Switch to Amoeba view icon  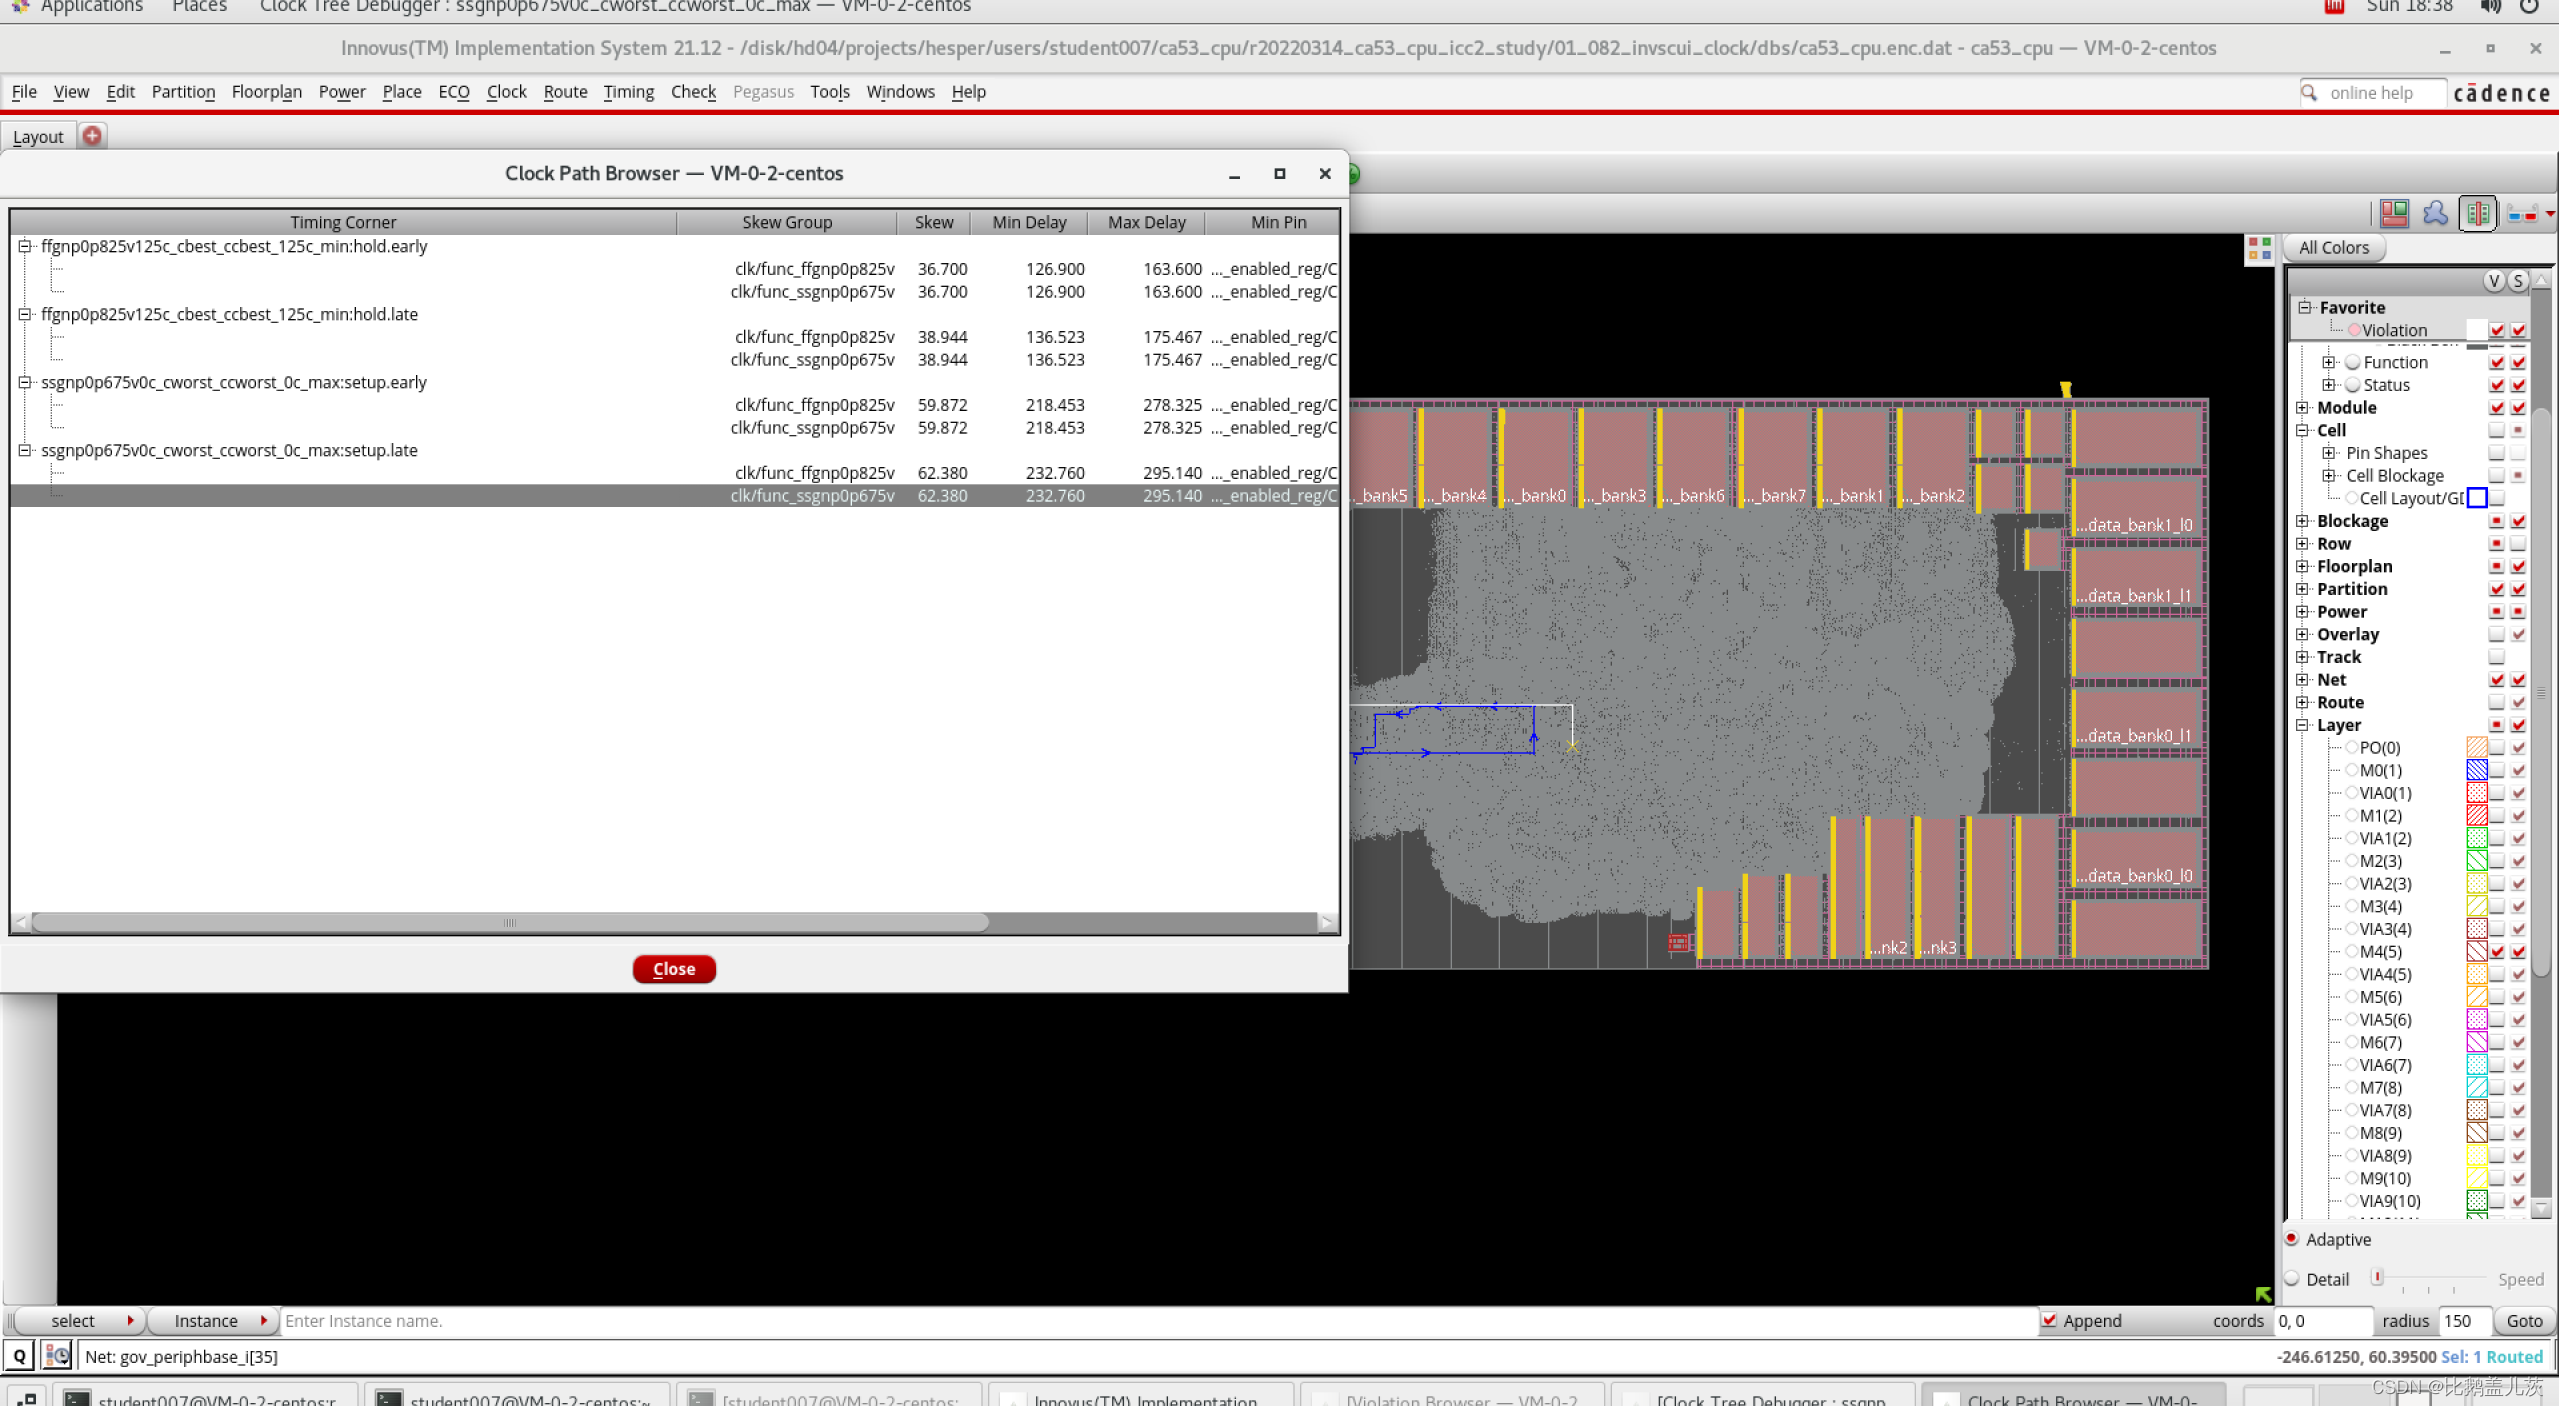point(2435,213)
